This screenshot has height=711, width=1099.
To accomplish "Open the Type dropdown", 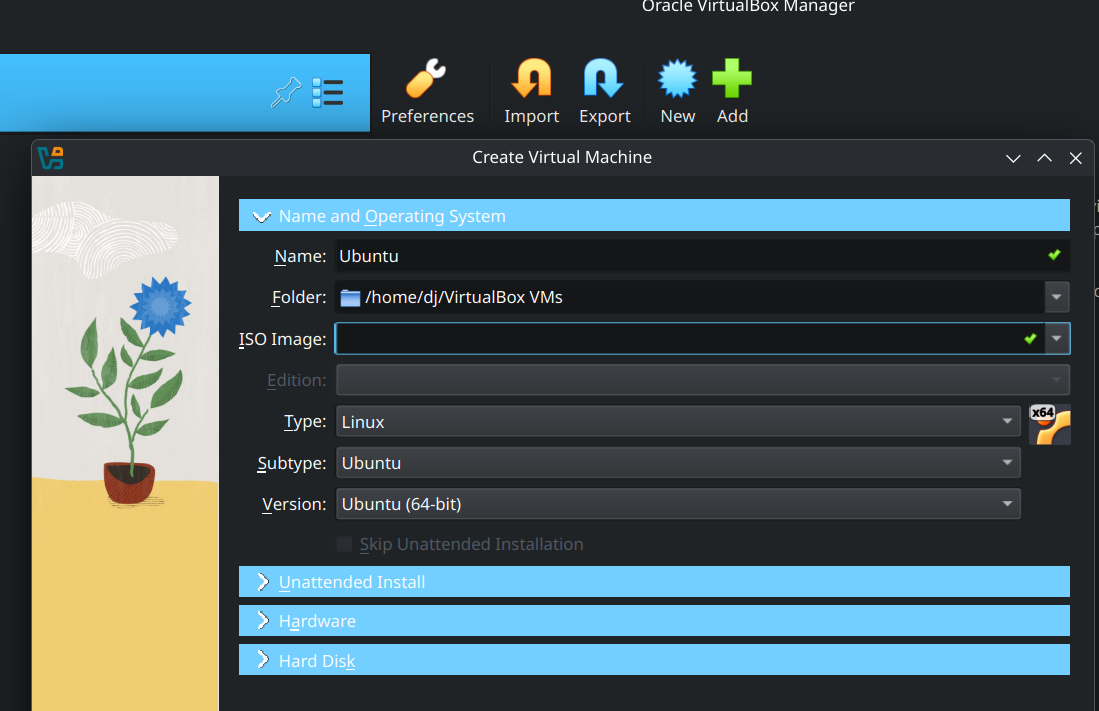I will pos(1007,421).
